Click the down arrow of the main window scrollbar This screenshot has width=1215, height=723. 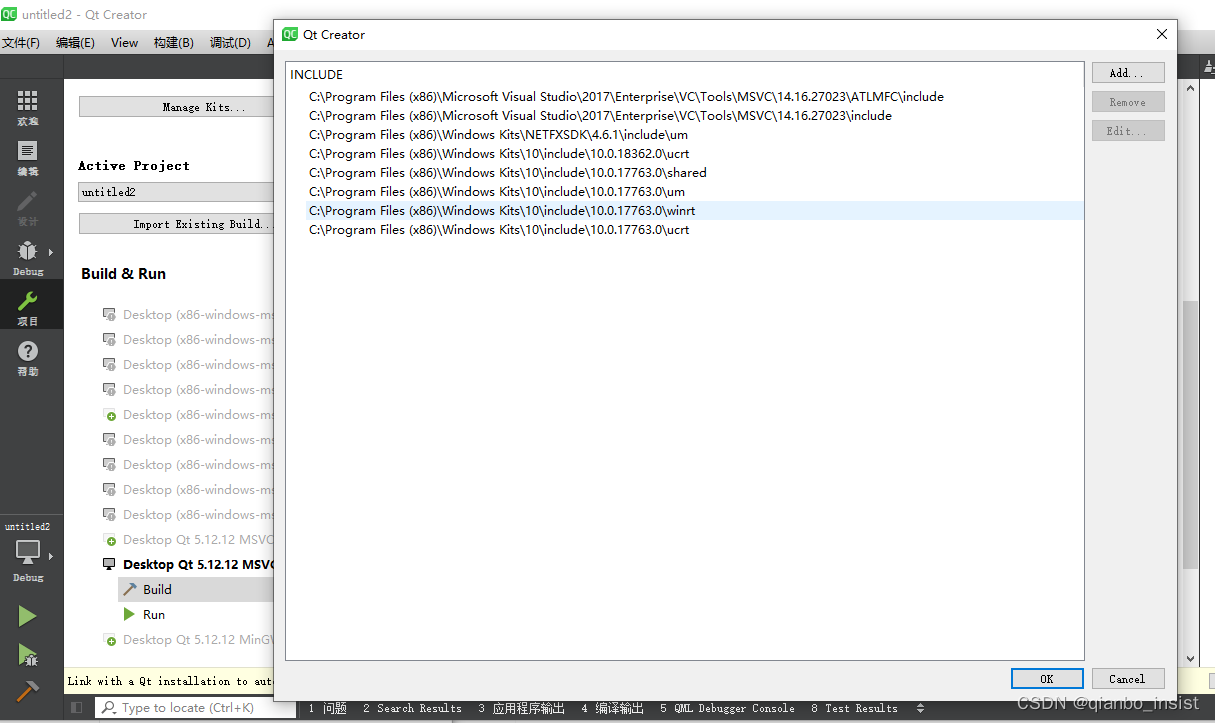1190,659
